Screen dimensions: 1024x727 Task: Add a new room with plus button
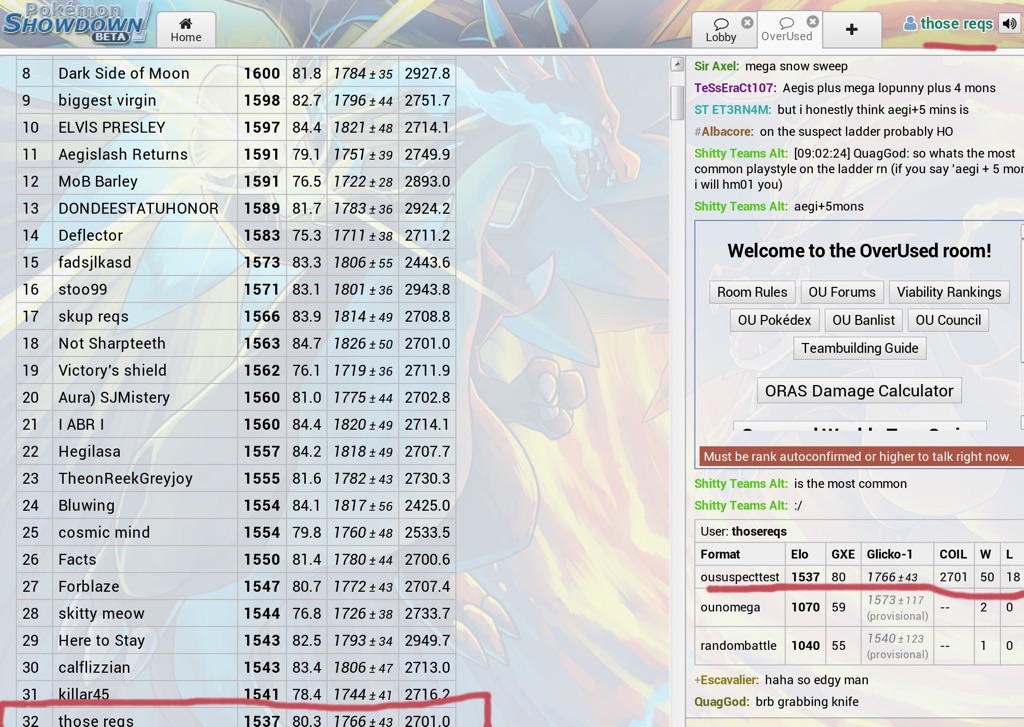pyautogui.click(x=852, y=29)
